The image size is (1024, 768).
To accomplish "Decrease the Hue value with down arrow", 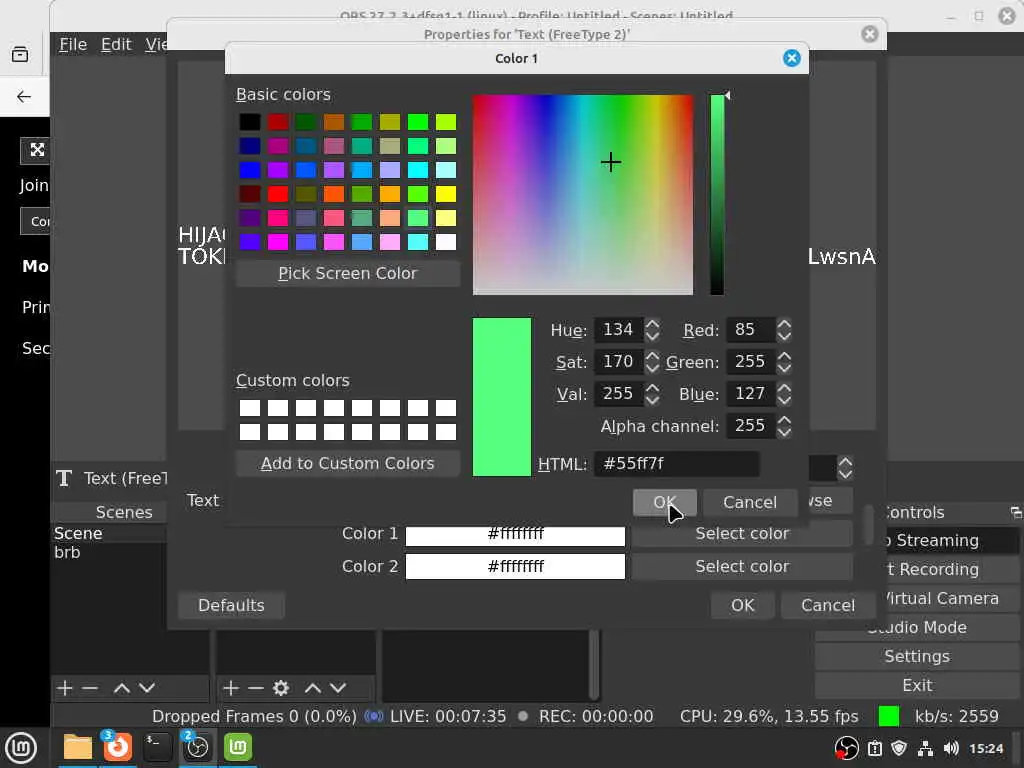I will [x=652, y=336].
